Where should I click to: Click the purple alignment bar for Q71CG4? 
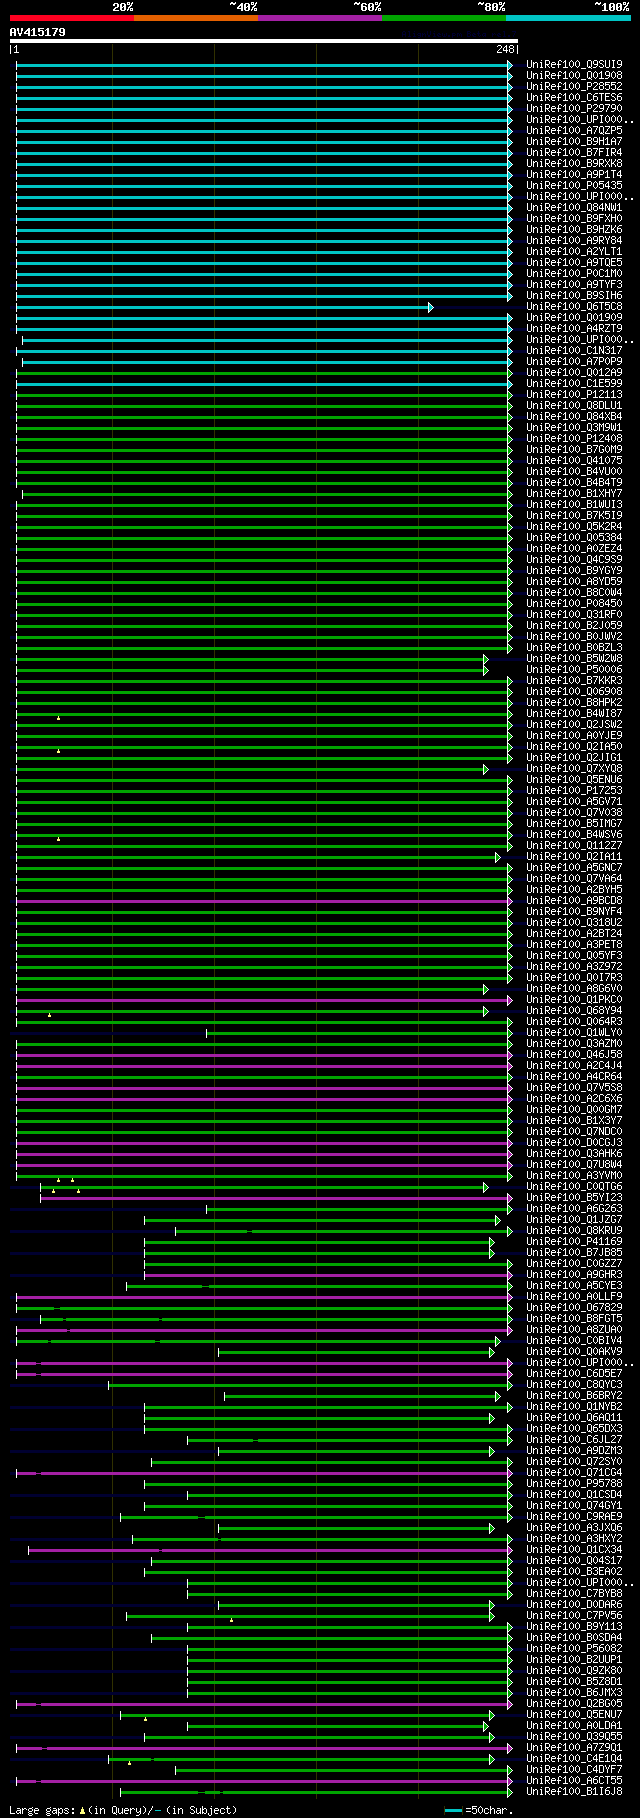pos(264,1473)
